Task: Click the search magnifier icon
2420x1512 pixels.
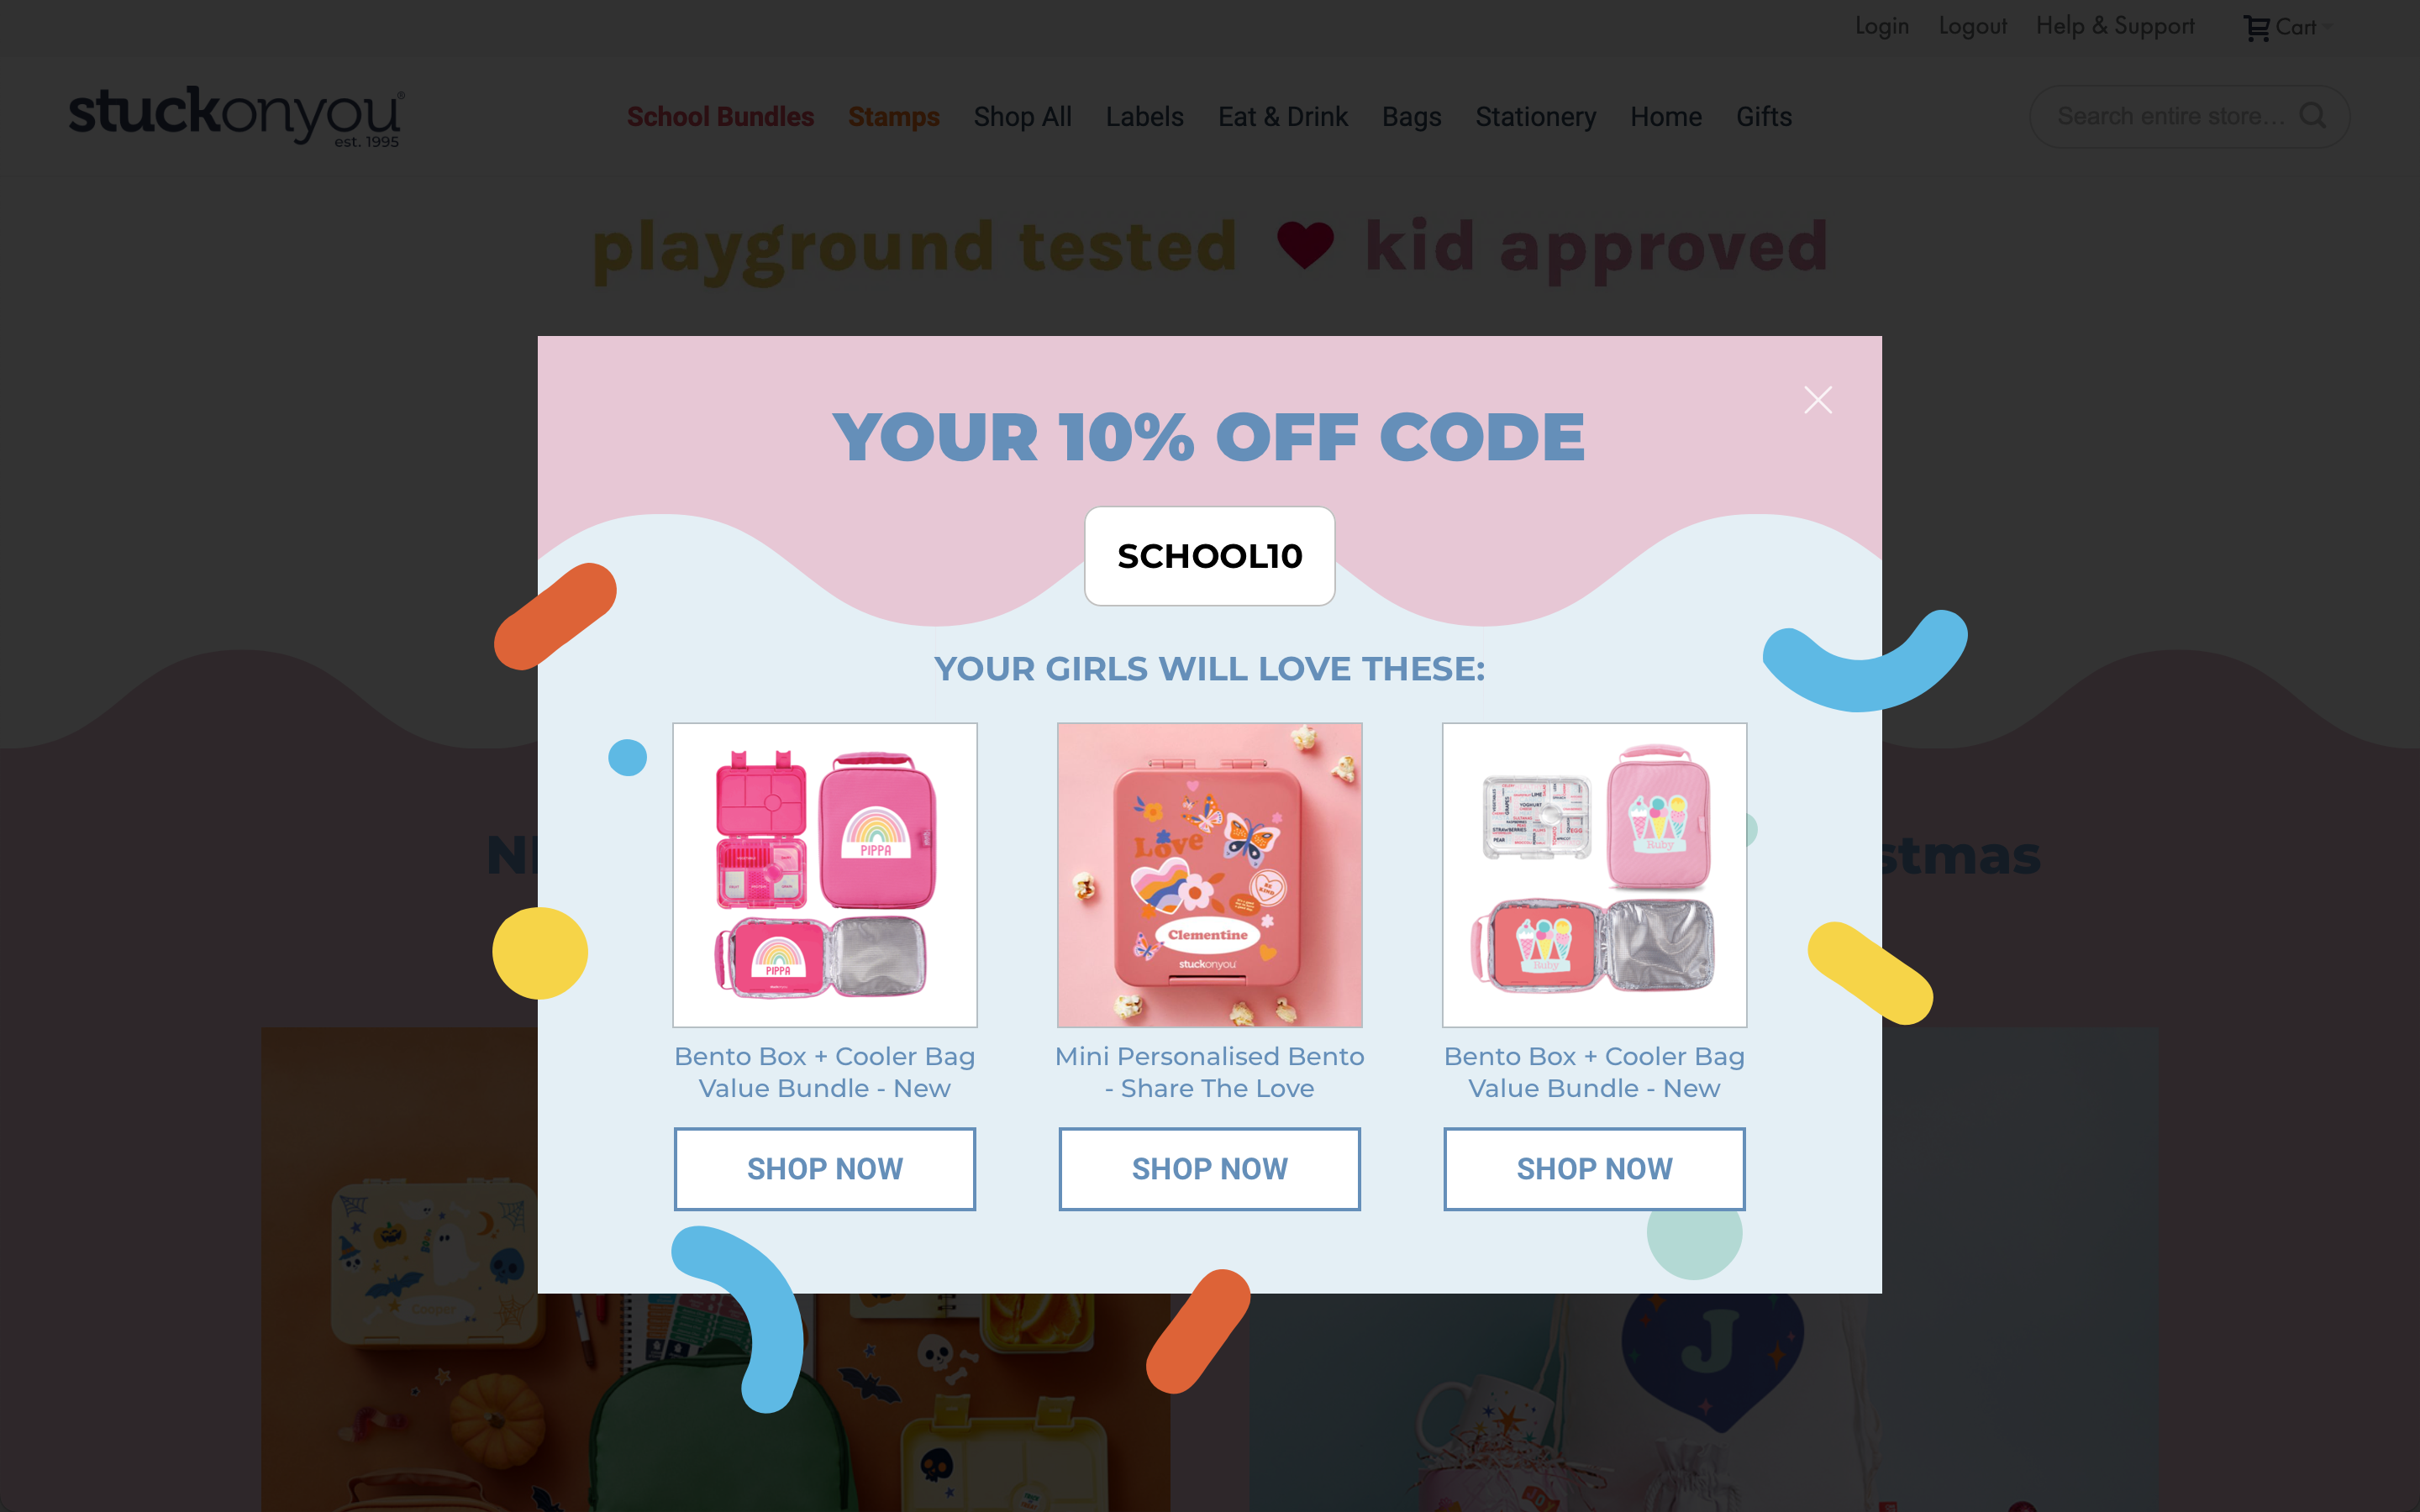Action: (2313, 115)
